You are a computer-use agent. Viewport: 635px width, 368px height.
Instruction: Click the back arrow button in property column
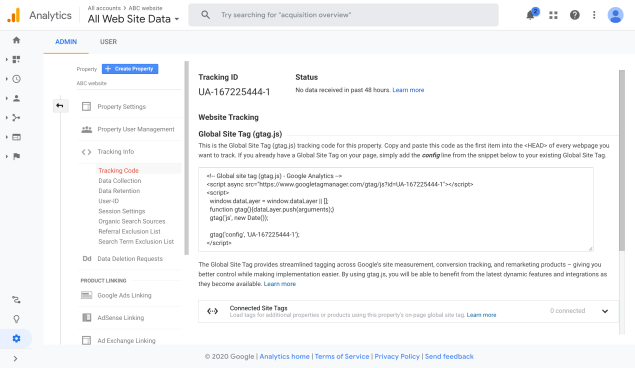click(60, 106)
